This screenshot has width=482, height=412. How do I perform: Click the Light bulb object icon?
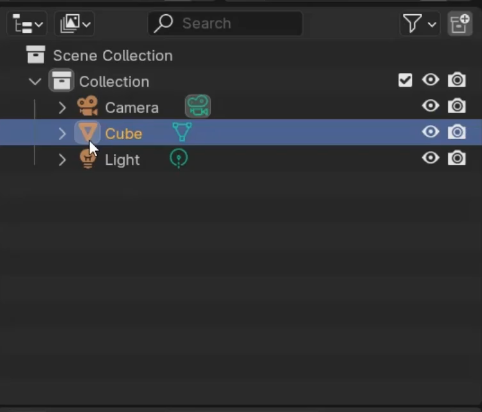pos(88,159)
